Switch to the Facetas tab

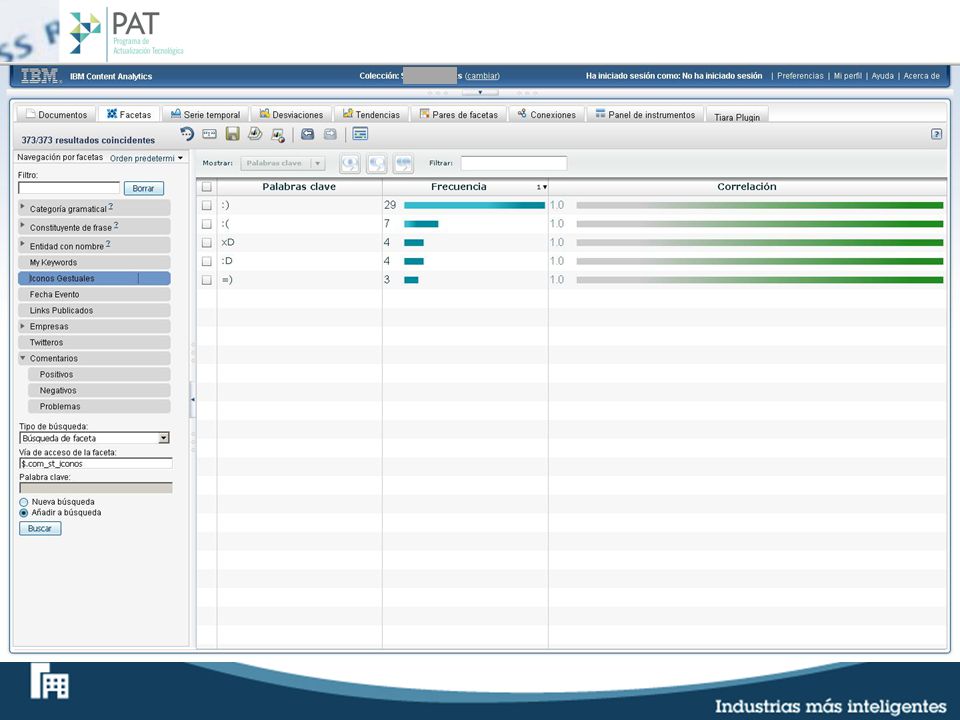(x=129, y=114)
